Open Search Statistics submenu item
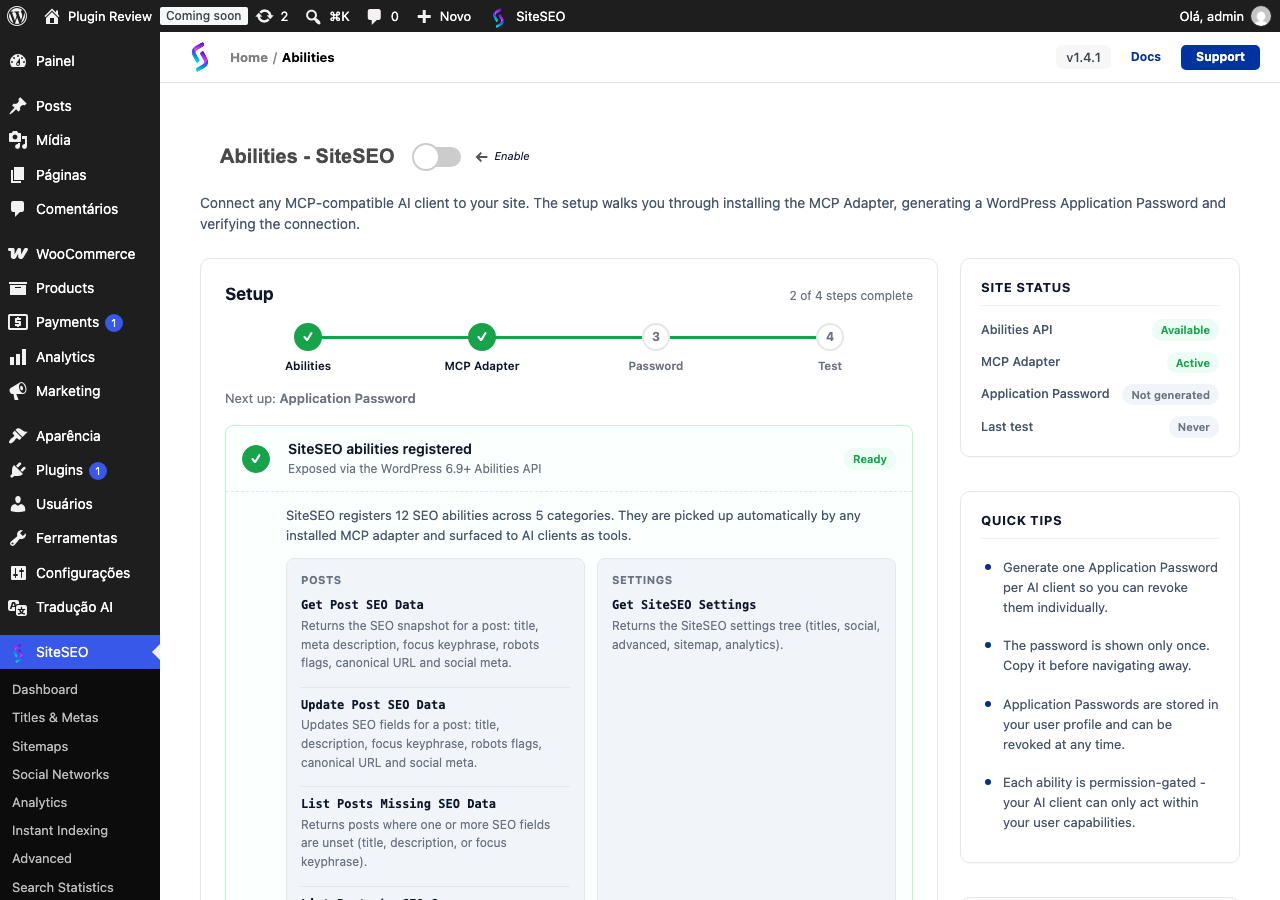The width and height of the screenshot is (1280, 900). pyautogui.click(x=63, y=887)
